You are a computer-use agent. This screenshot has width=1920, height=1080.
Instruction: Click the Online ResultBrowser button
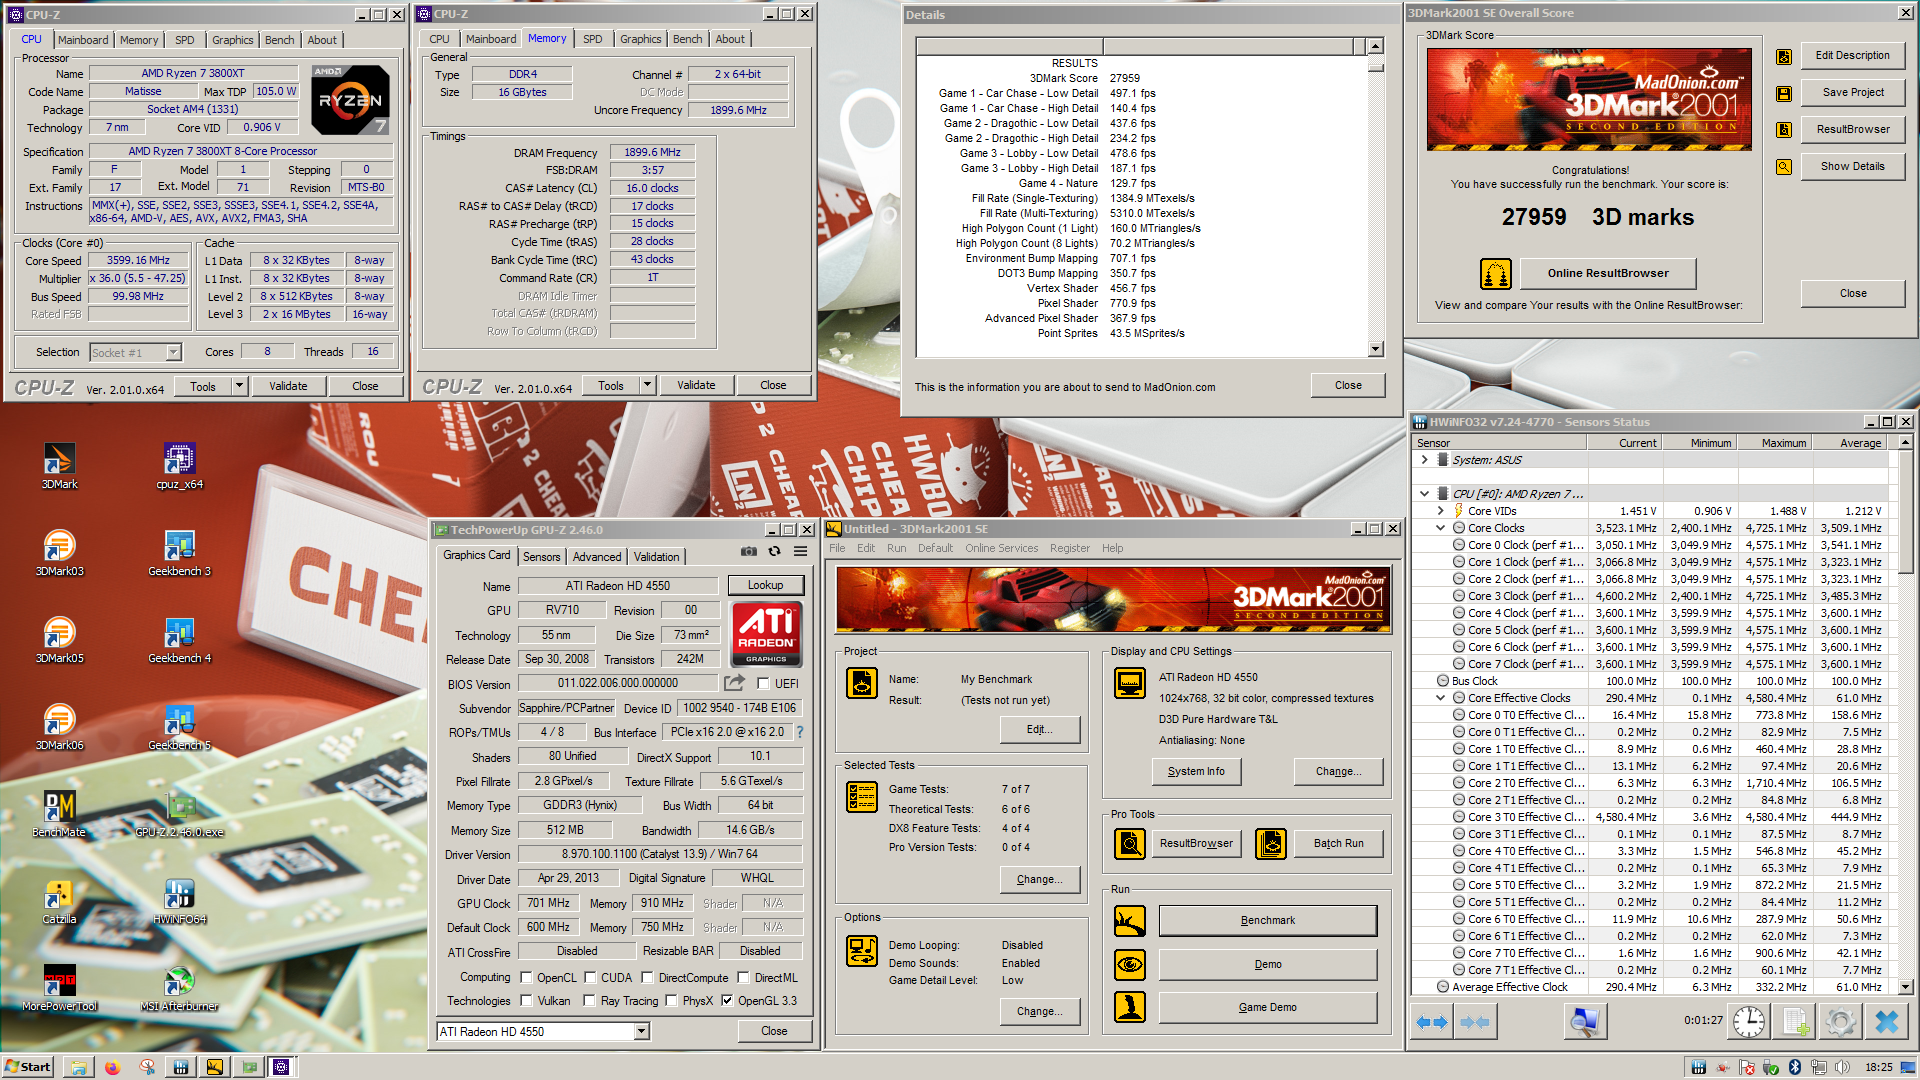coord(1608,273)
